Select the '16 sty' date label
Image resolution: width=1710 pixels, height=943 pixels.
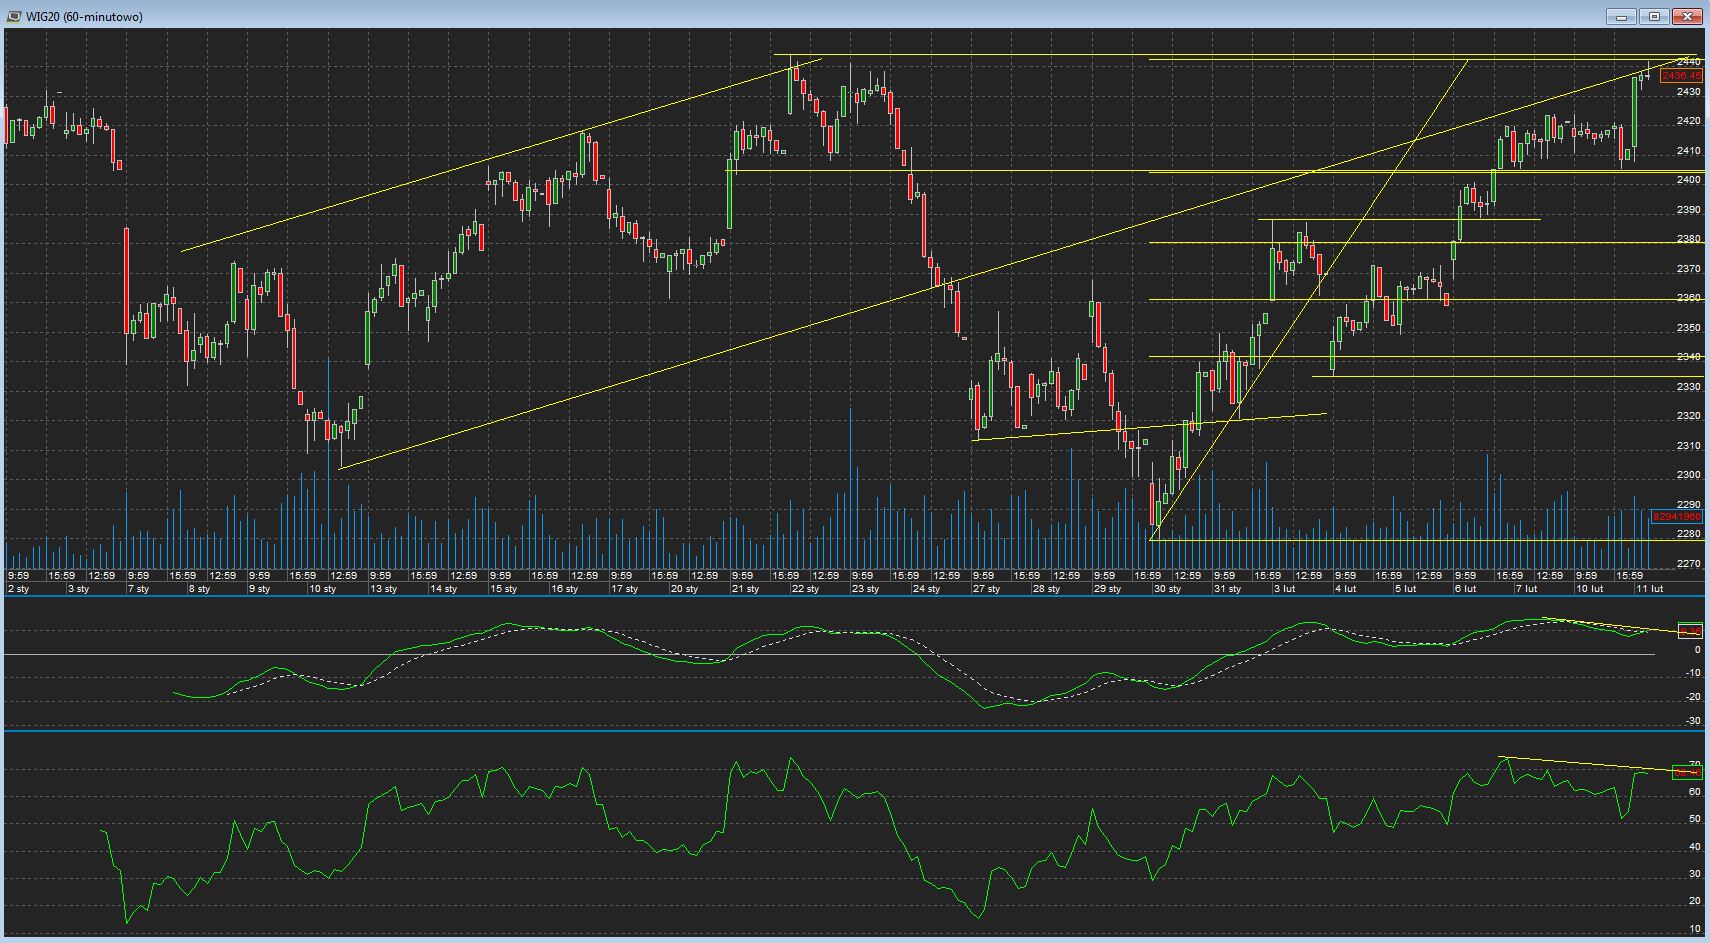pos(564,589)
